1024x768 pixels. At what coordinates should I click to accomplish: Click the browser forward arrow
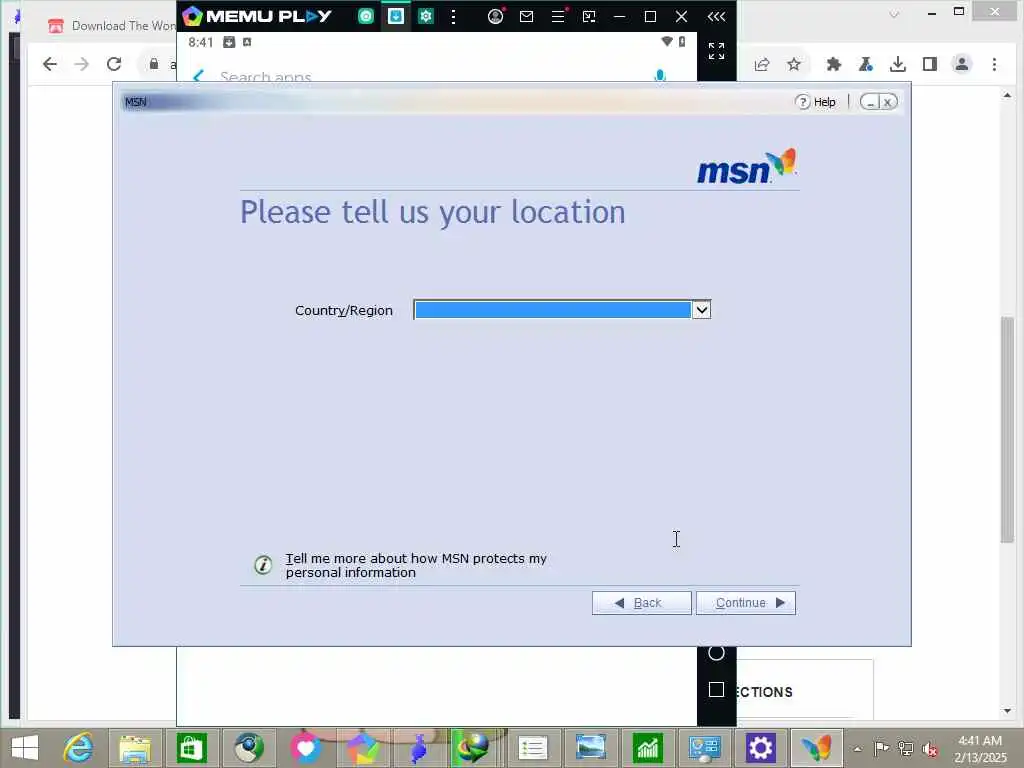tap(82, 64)
